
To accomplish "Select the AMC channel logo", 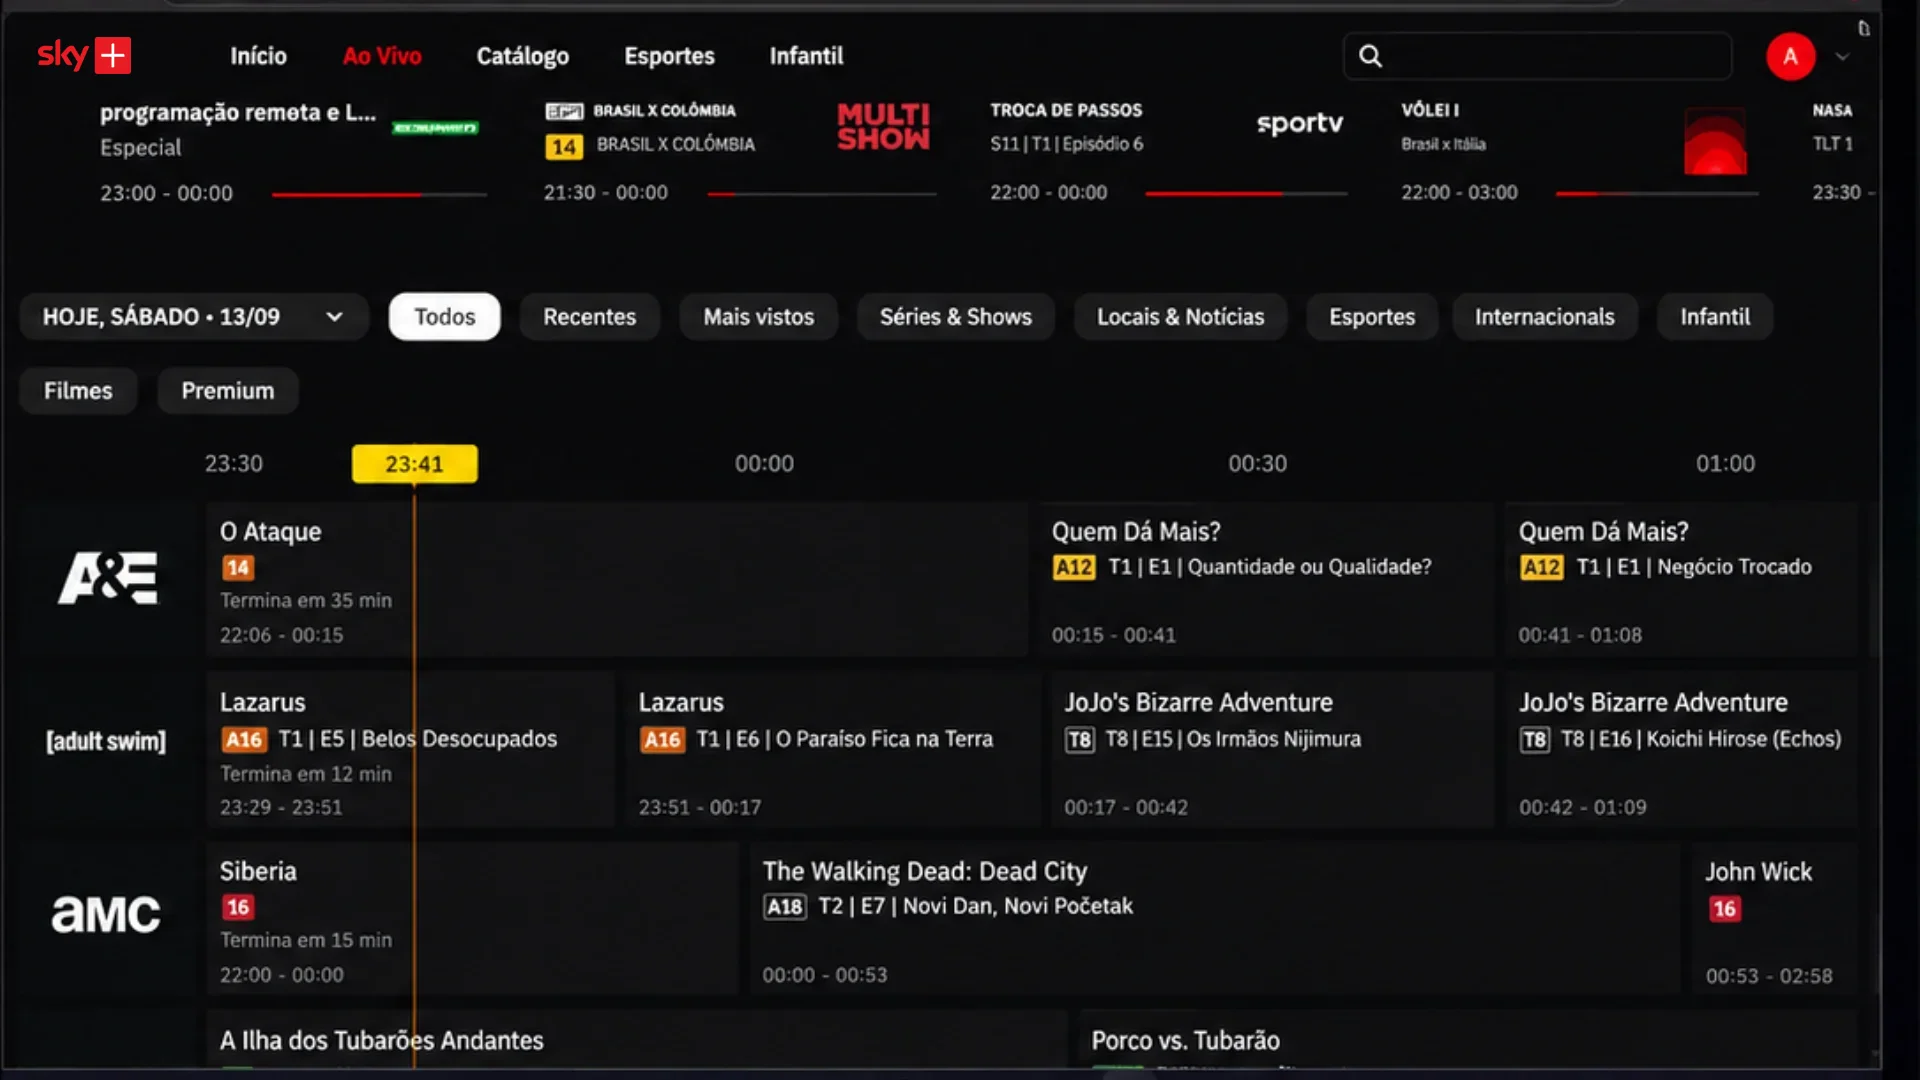I will [x=106, y=913].
